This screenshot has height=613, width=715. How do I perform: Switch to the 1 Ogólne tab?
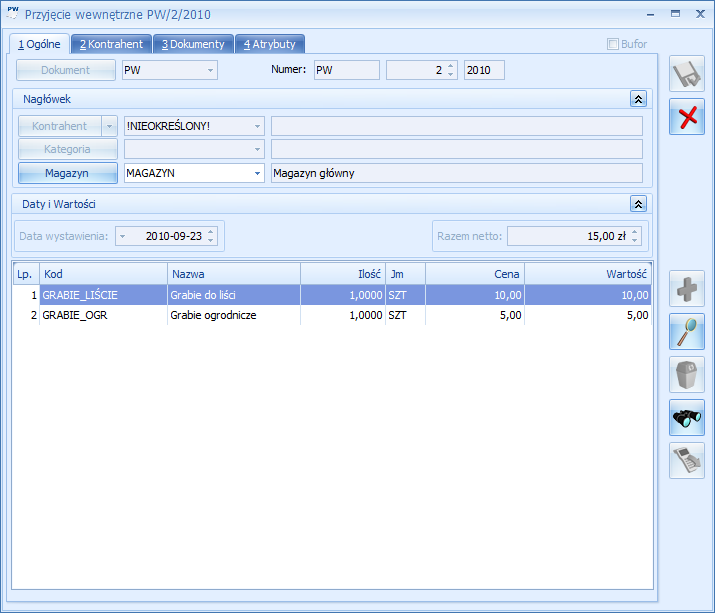[39, 44]
